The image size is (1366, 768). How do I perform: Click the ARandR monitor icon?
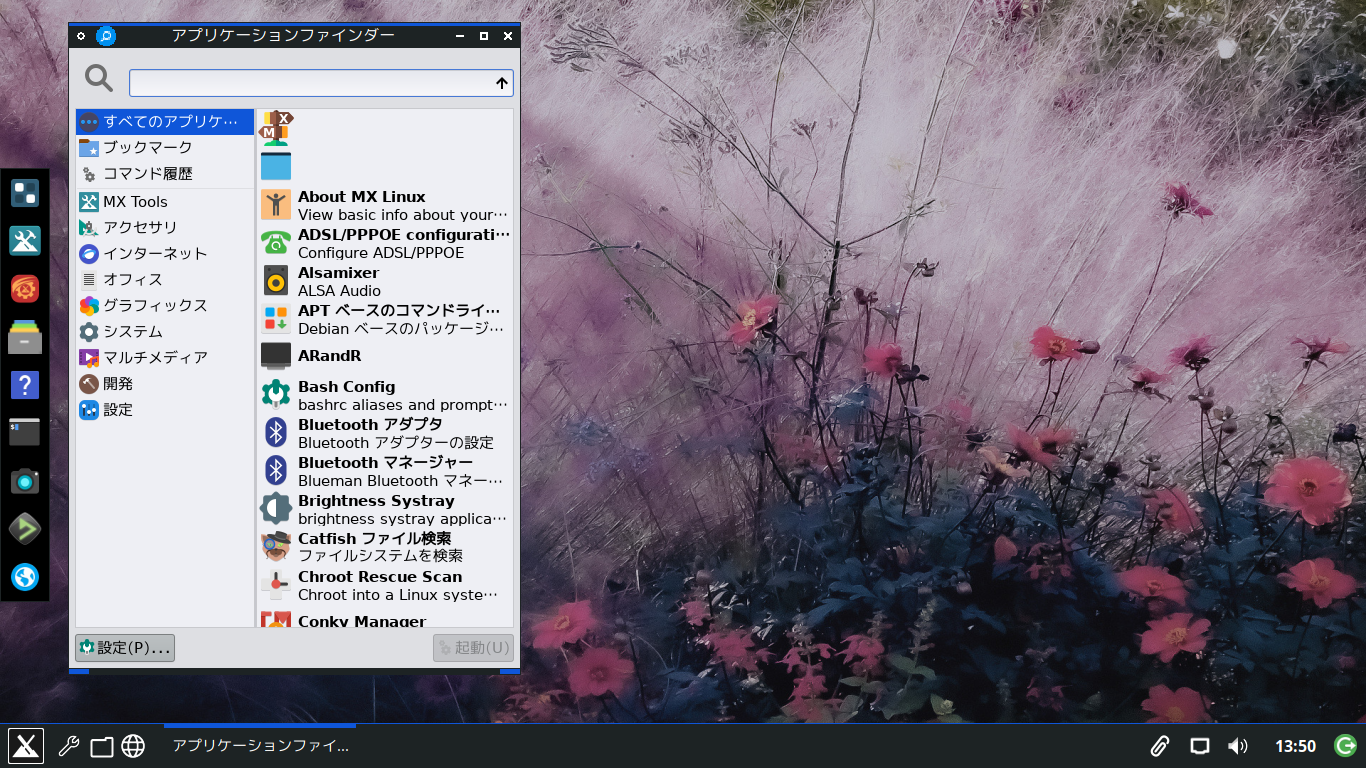point(276,356)
